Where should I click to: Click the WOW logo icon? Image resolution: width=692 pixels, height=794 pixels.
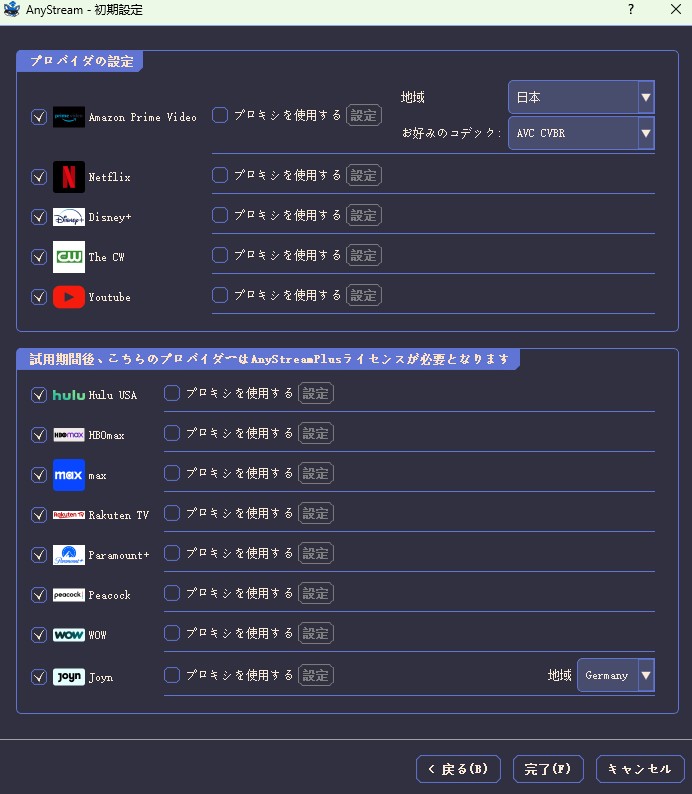click(x=69, y=635)
